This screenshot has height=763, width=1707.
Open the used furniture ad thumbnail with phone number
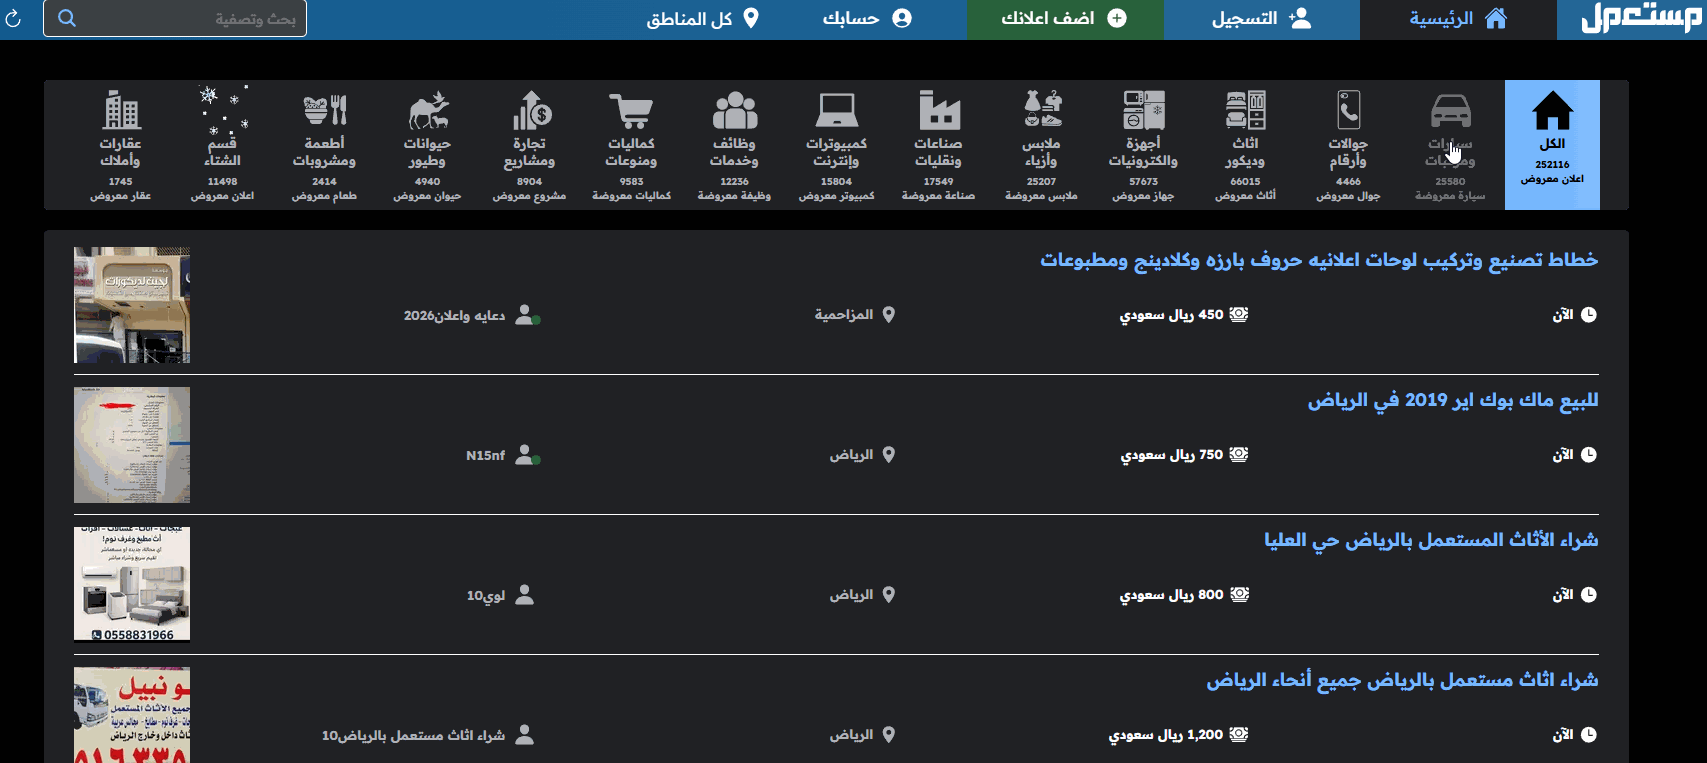[x=132, y=584]
